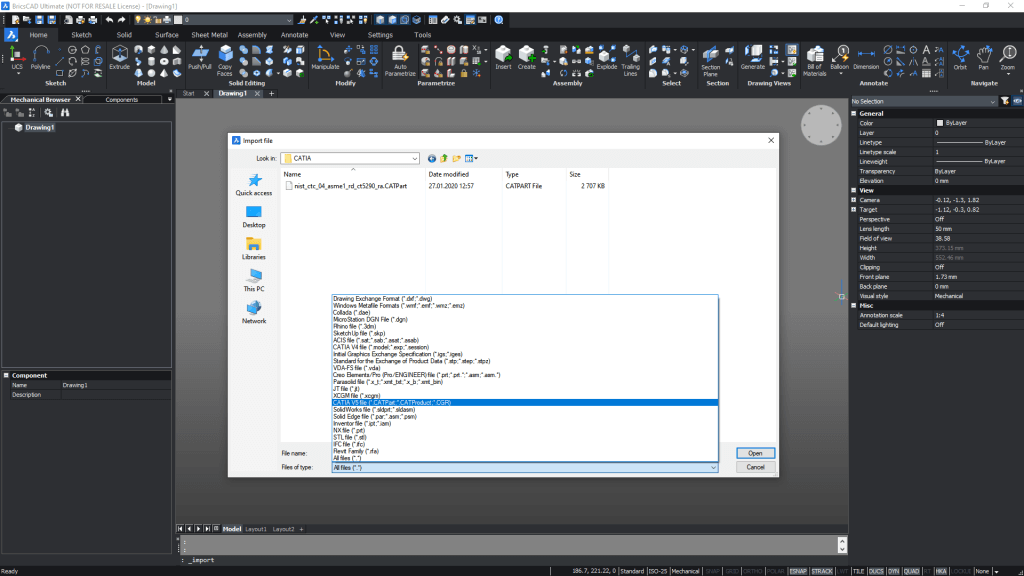Expand the Balloon tool dropdown

click(x=840, y=75)
